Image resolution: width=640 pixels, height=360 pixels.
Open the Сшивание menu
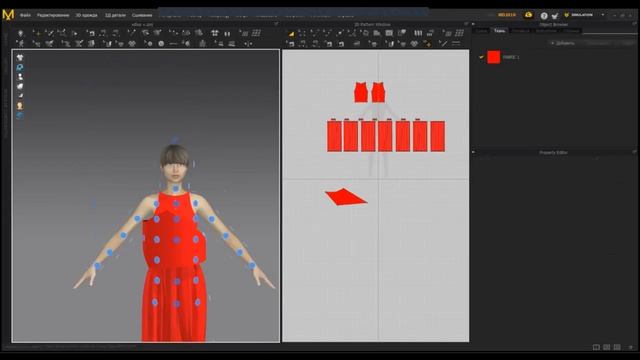142,15
